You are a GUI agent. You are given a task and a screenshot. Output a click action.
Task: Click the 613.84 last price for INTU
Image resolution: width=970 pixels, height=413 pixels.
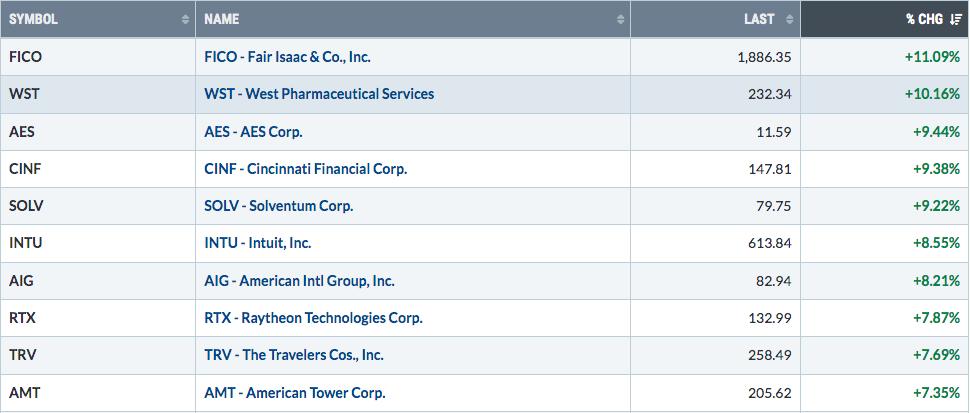(769, 244)
